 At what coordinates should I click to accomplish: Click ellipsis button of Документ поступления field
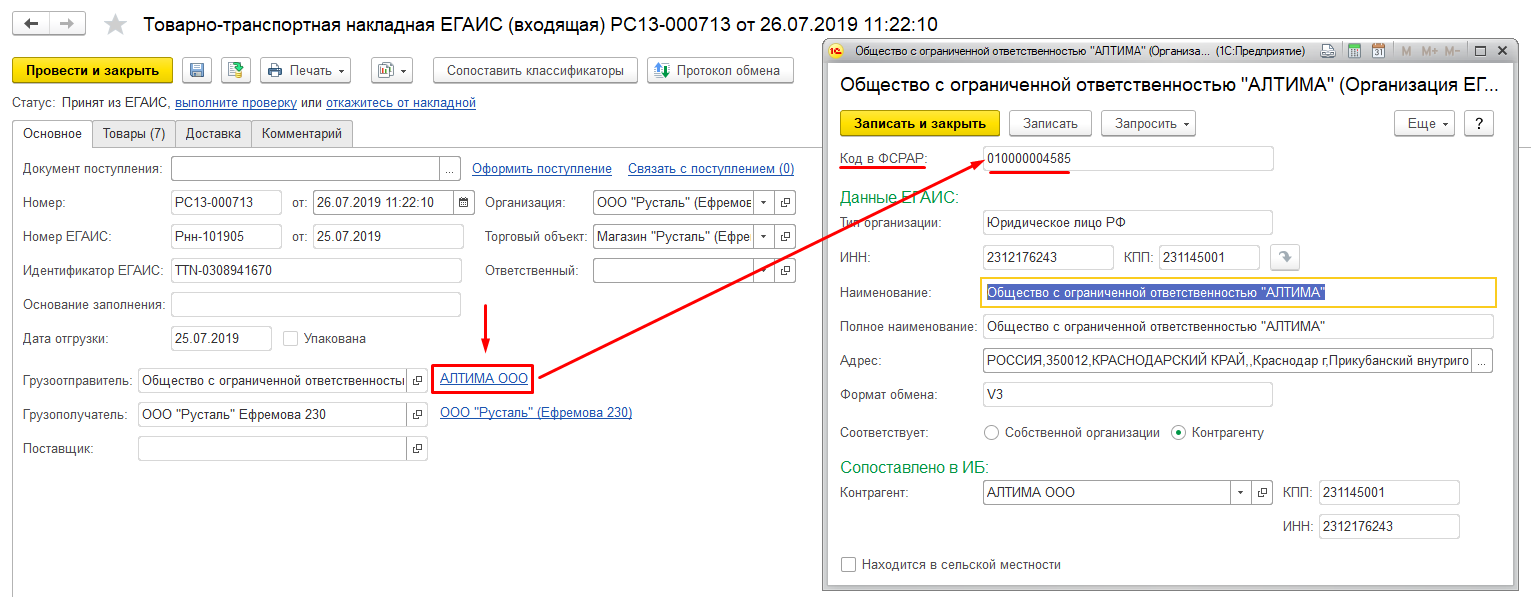coord(450,169)
